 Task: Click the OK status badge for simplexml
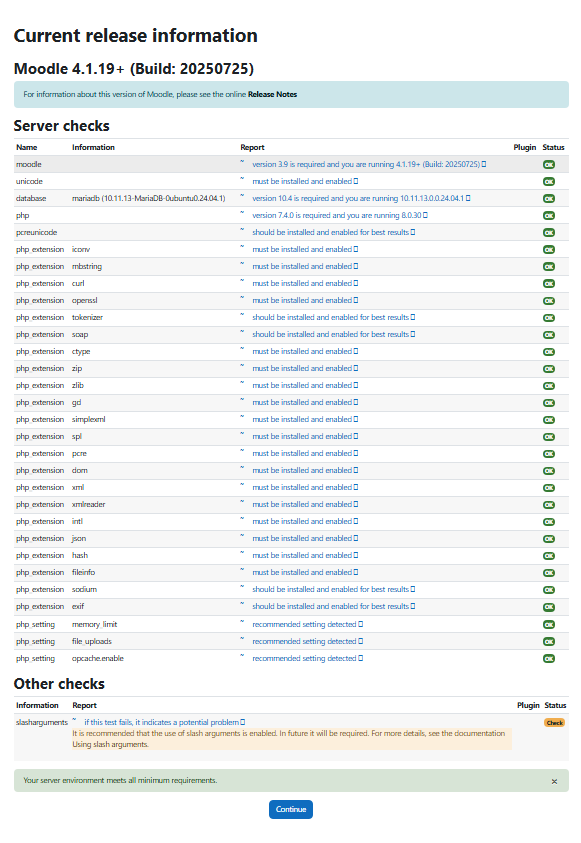point(549,420)
